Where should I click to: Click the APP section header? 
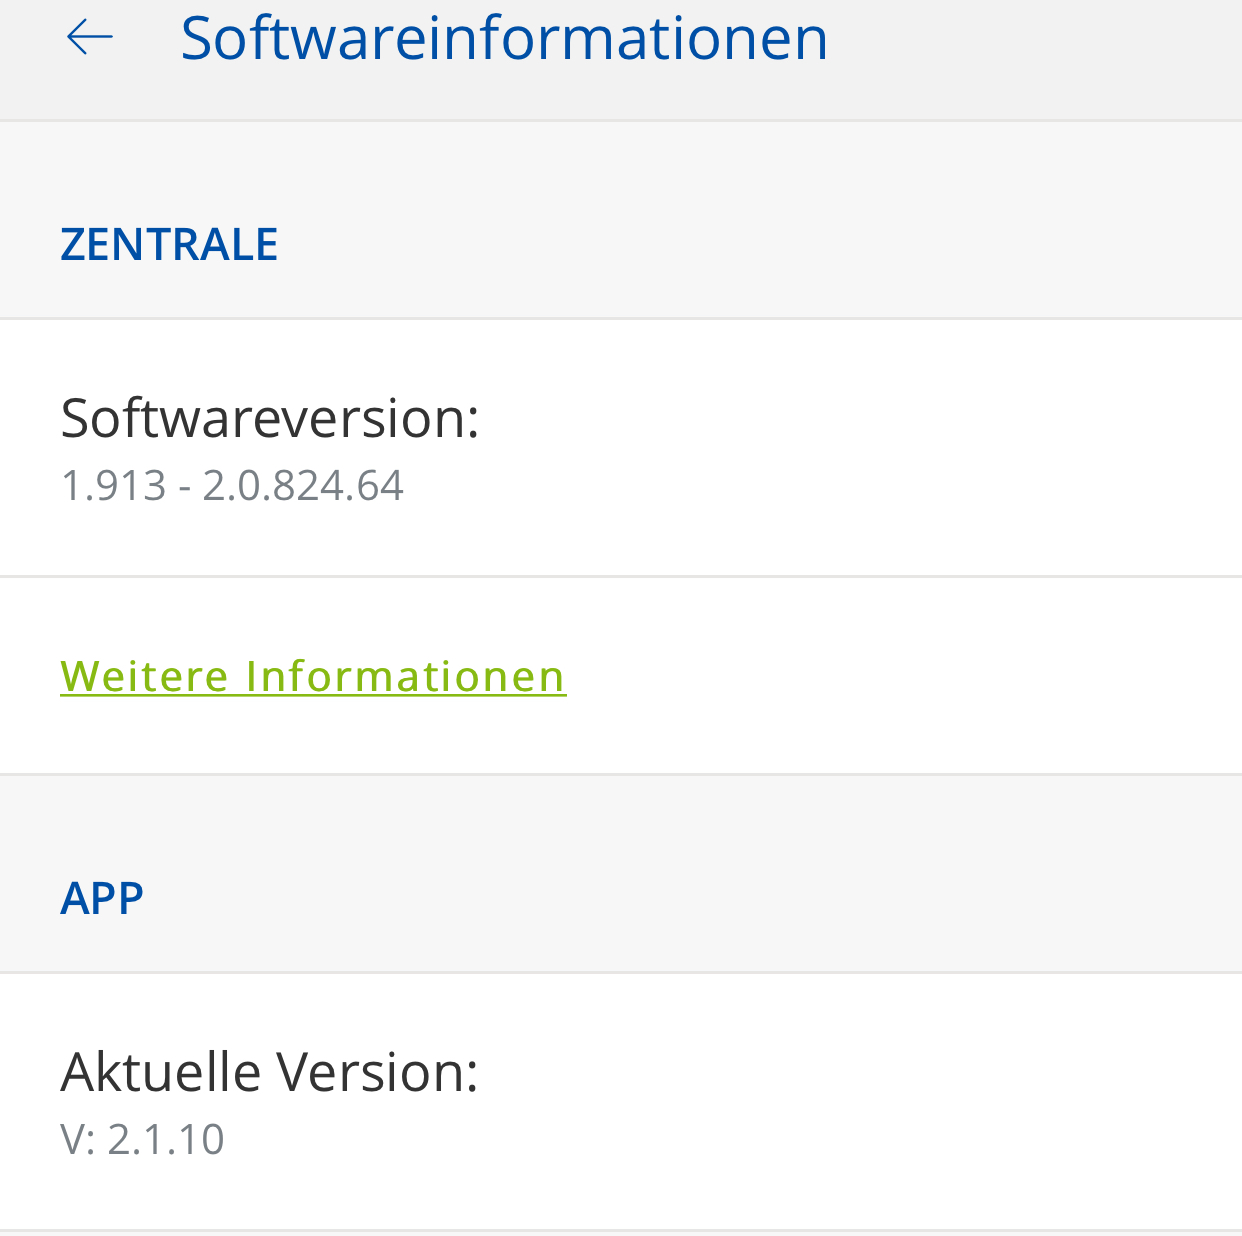(102, 898)
